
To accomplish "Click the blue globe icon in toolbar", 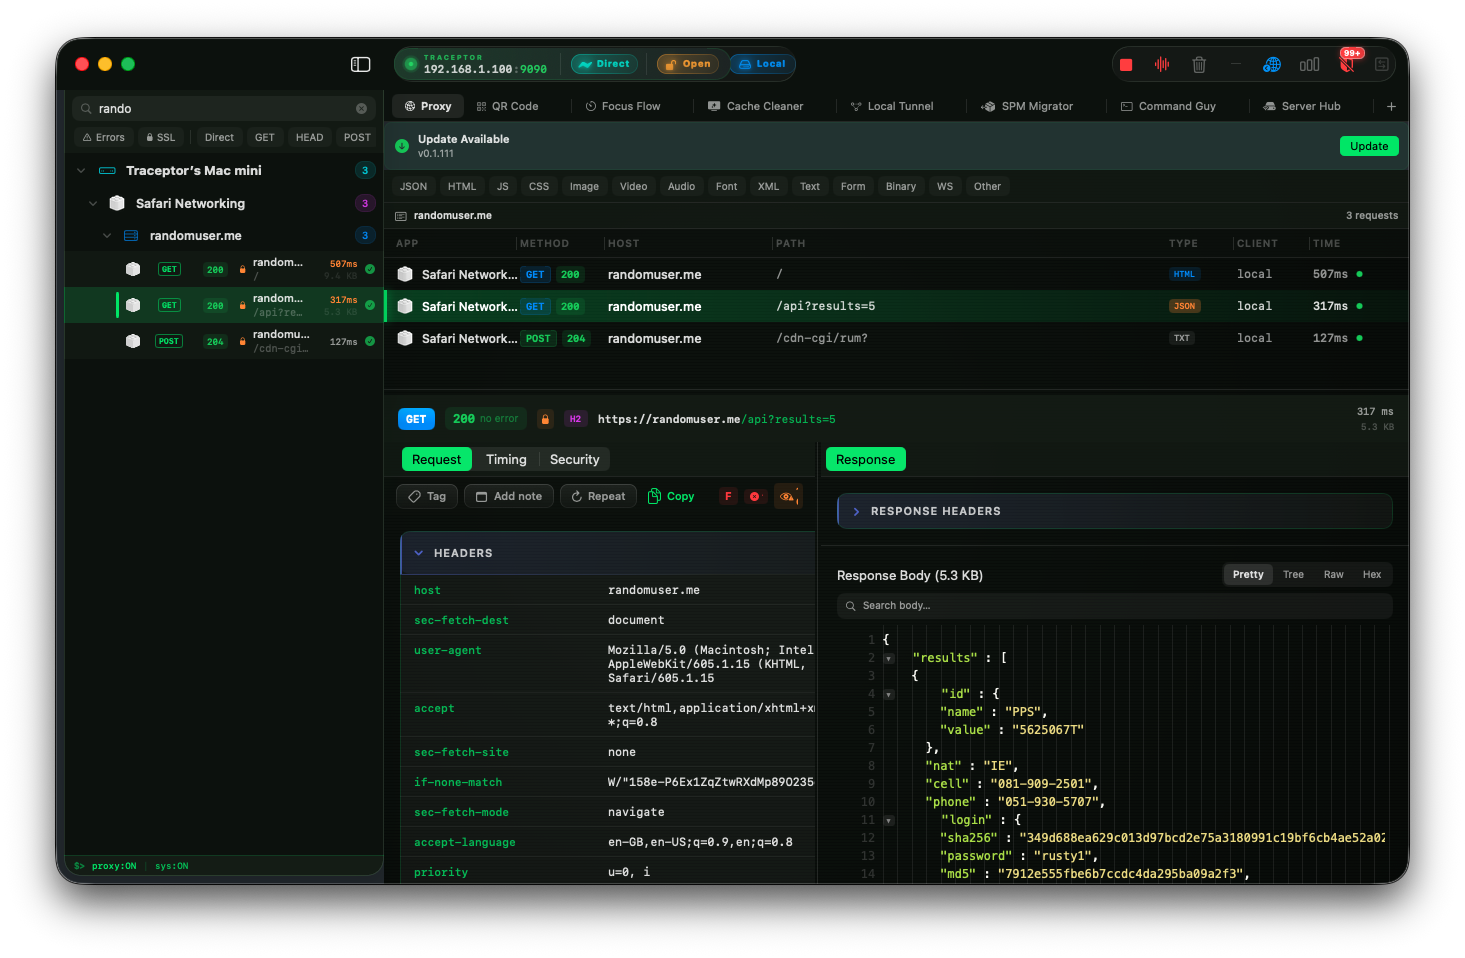I will pos(1272,65).
